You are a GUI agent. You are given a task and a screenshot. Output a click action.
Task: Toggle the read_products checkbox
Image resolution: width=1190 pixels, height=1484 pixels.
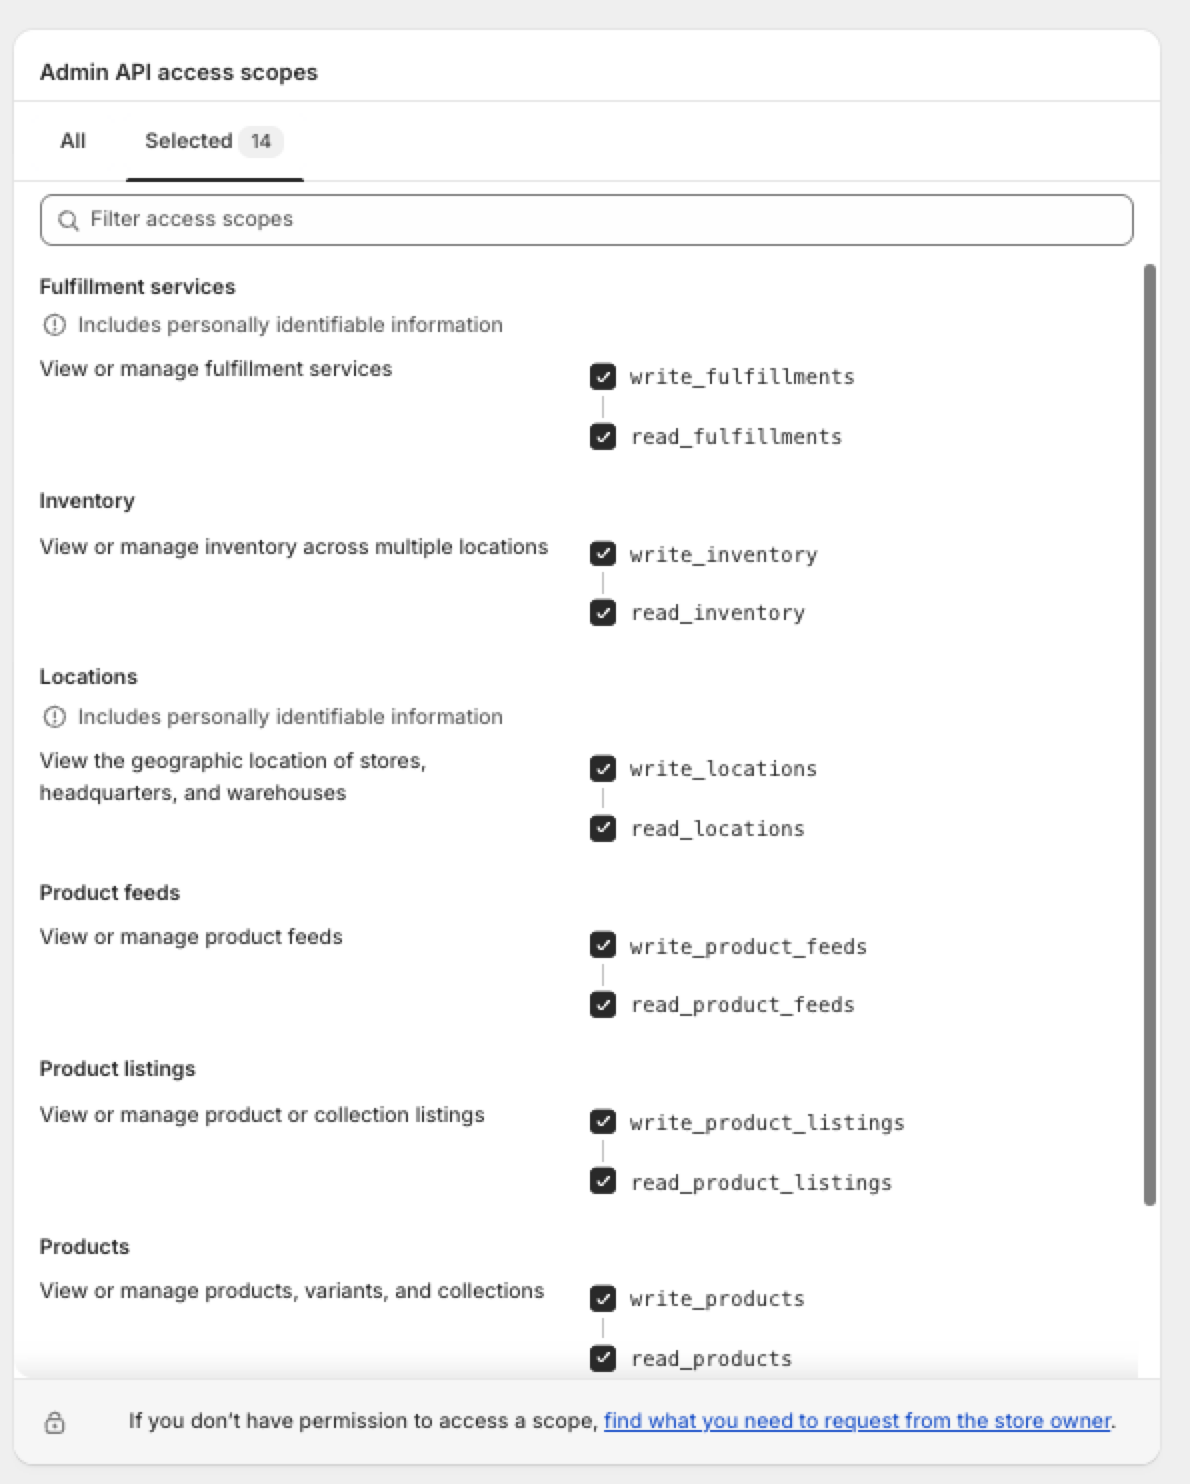[x=603, y=1358]
